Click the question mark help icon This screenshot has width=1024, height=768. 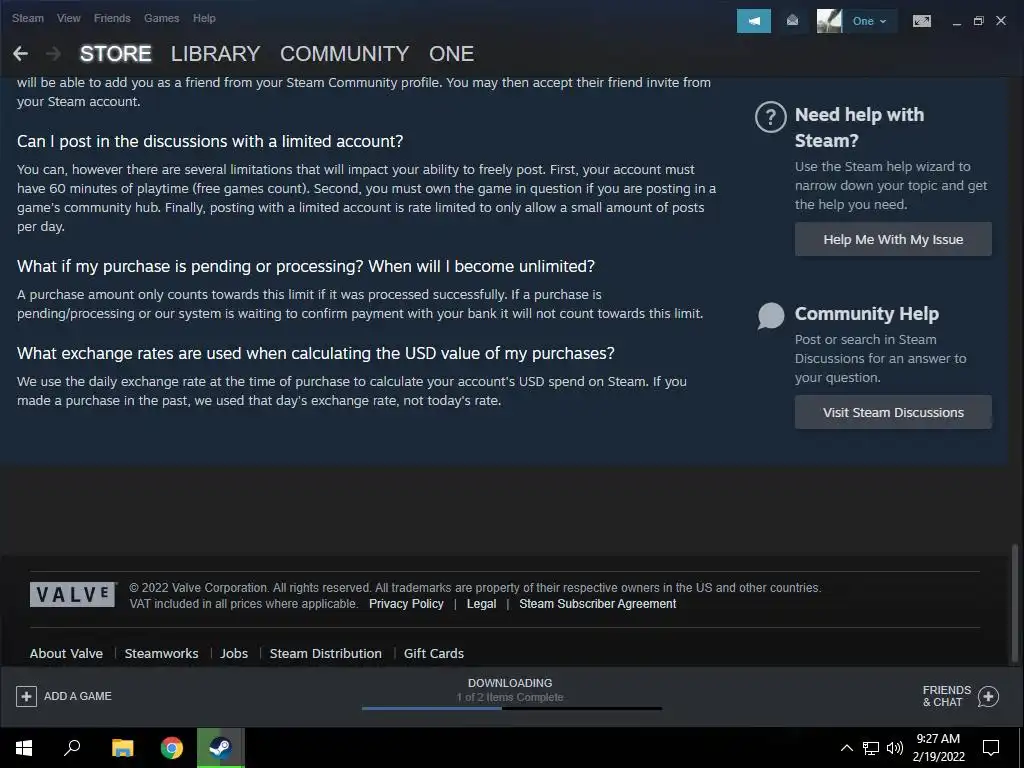pos(771,117)
